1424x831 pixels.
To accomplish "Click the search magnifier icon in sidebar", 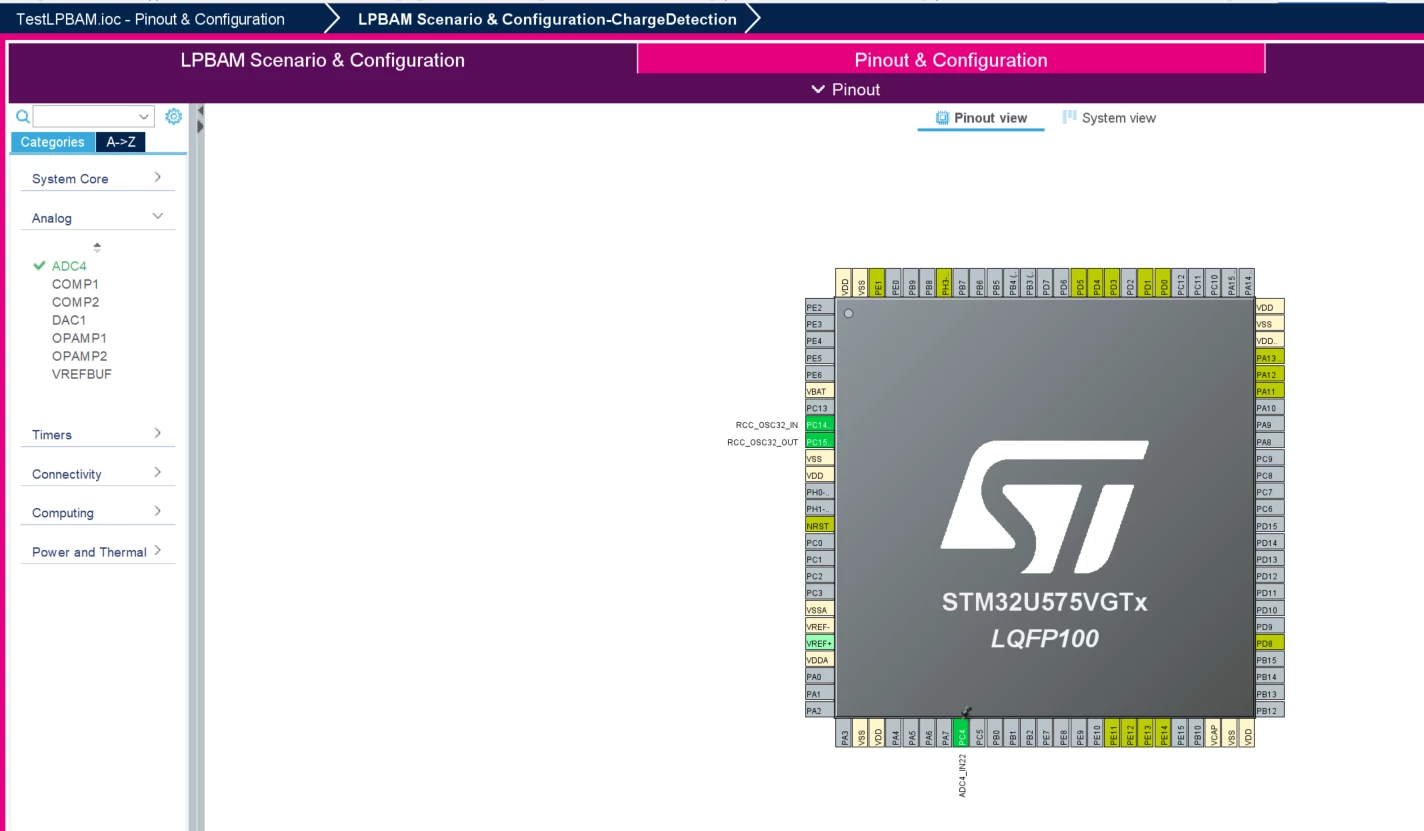I will pyautogui.click(x=23, y=116).
